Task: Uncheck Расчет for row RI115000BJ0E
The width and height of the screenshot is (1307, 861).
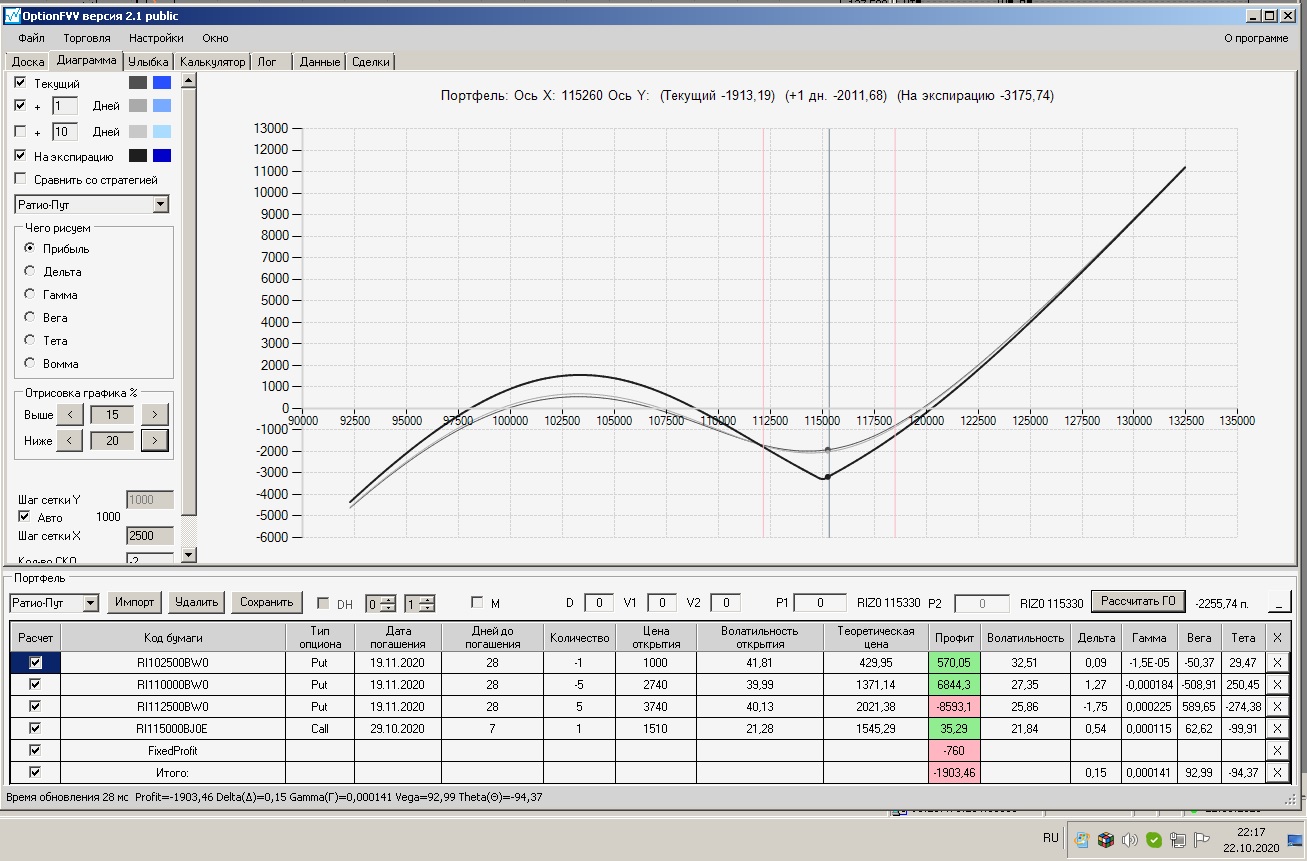Action: 36,728
